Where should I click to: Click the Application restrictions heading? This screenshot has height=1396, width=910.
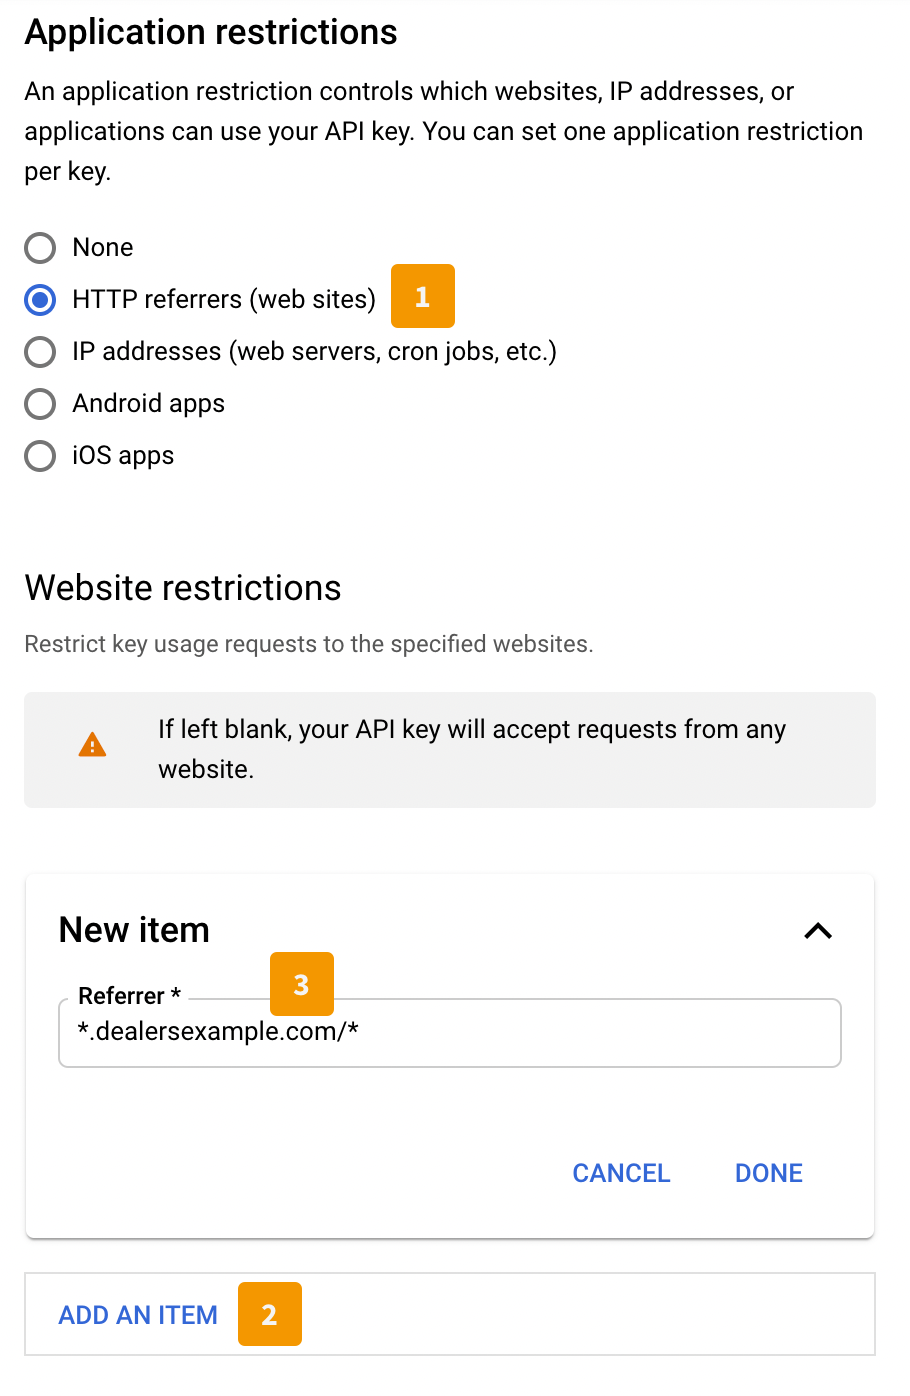click(211, 32)
